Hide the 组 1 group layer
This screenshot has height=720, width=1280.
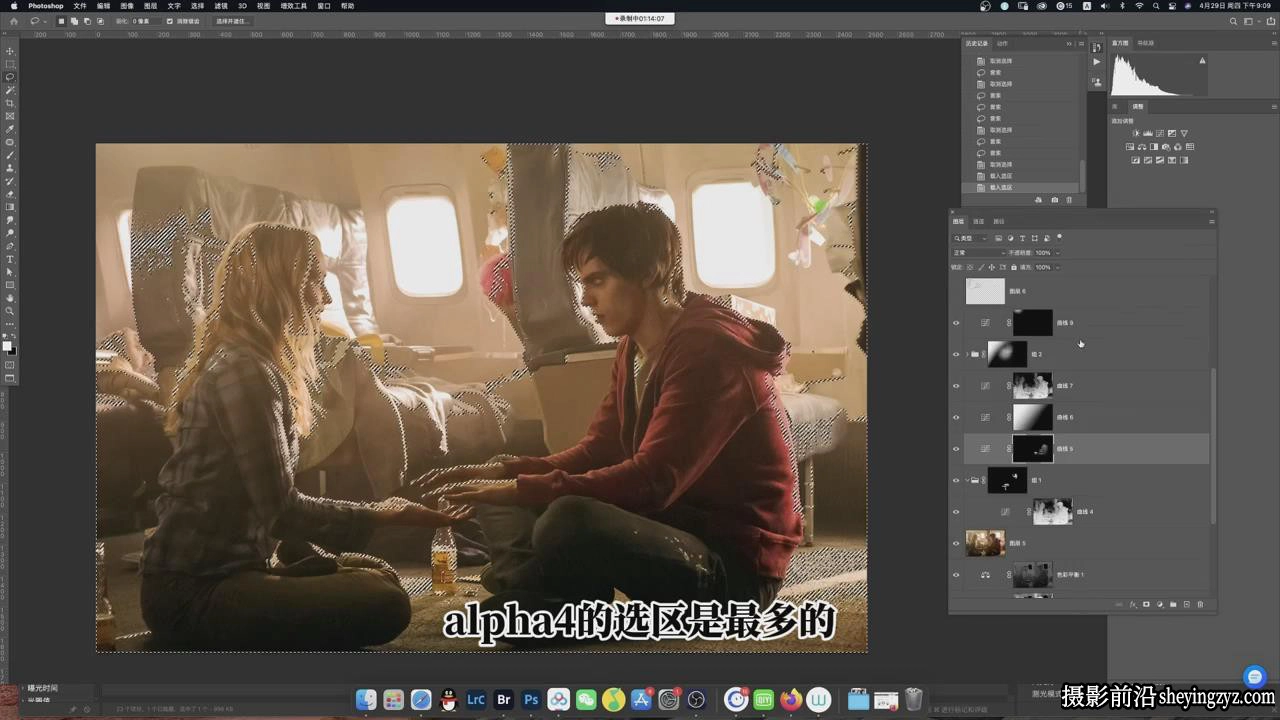point(956,480)
